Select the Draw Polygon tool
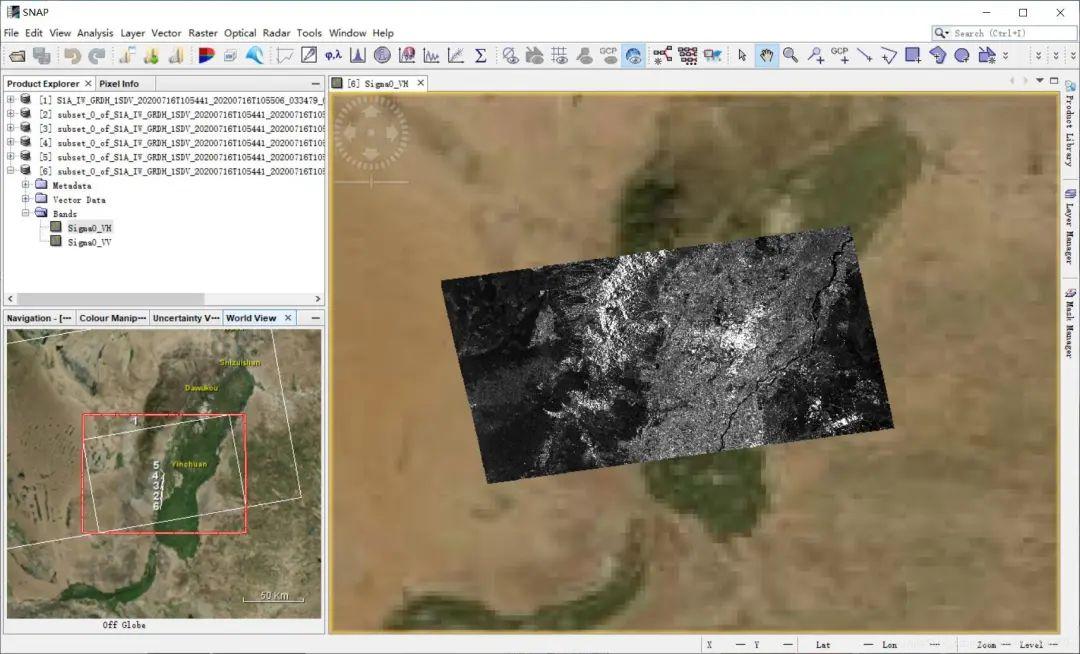Image resolution: width=1080 pixels, height=654 pixels. coord(938,56)
